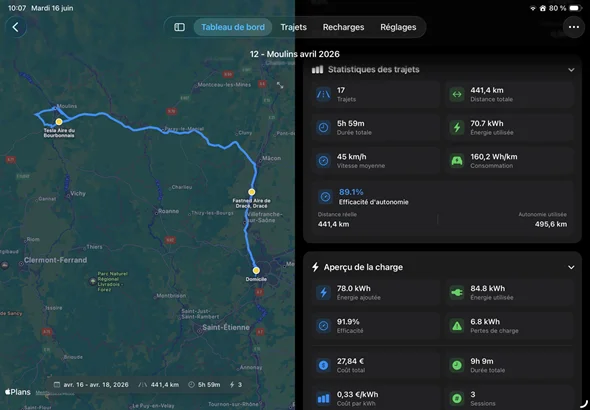Click the 17 Trajets count
The image size is (590, 410).
coord(341,90)
